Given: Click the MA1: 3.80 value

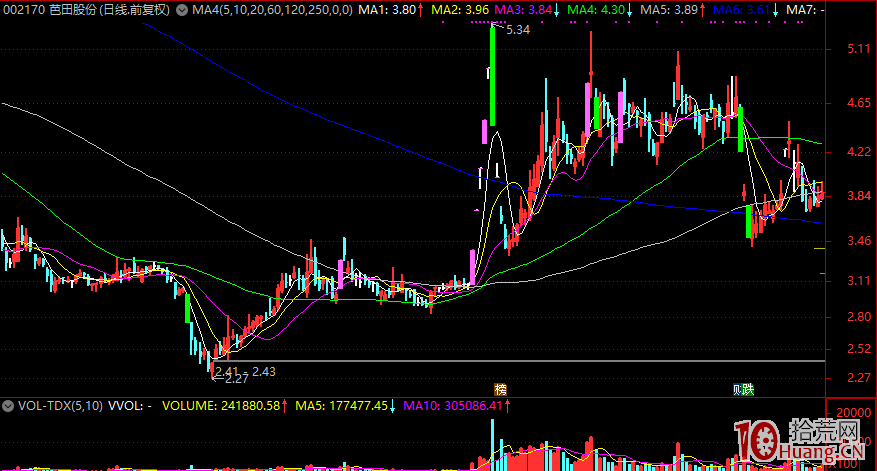Looking at the screenshot, I should pos(387,10).
